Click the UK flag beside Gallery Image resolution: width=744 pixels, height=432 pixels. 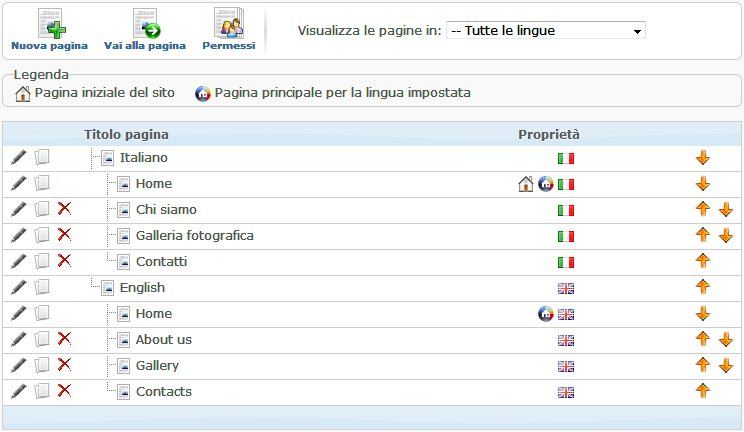tap(566, 366)
